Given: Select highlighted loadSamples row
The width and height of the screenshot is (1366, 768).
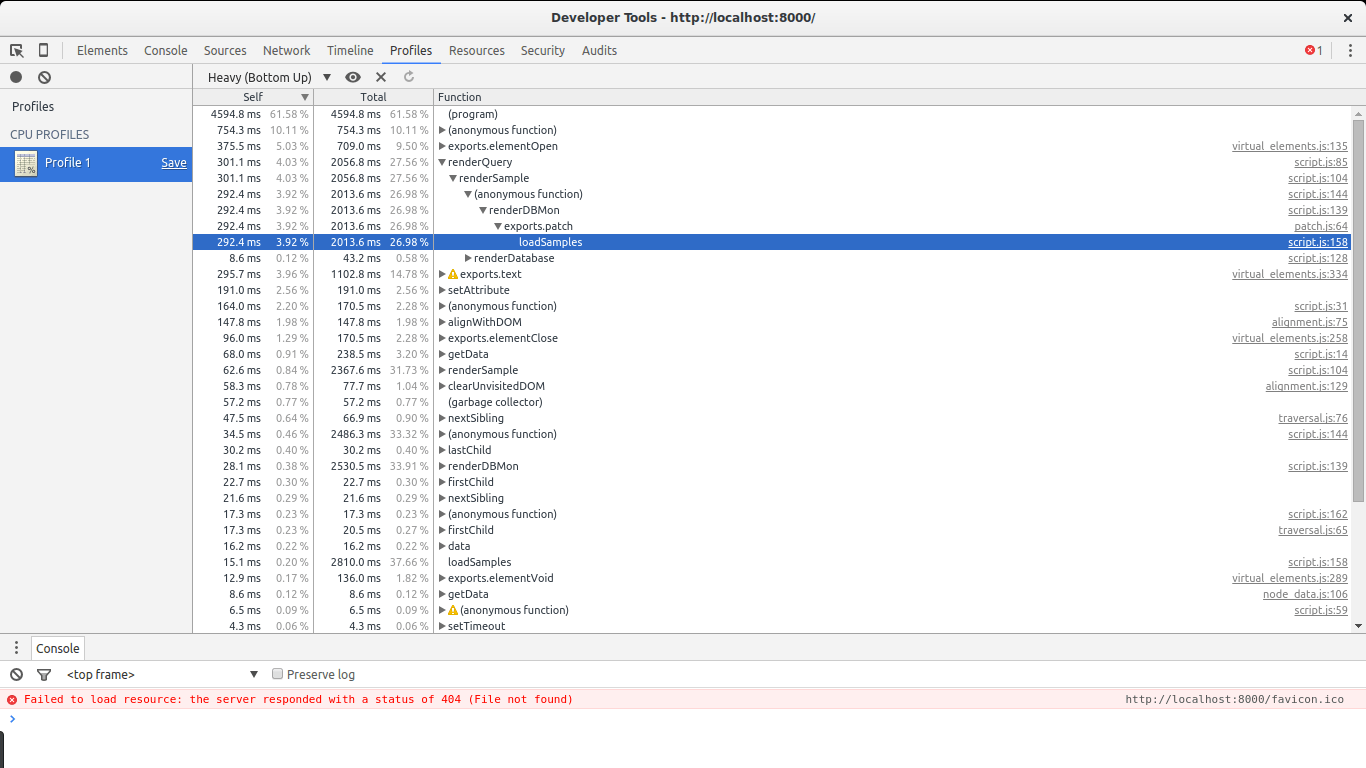Looking at the screenshot, I should click(771, 242).
